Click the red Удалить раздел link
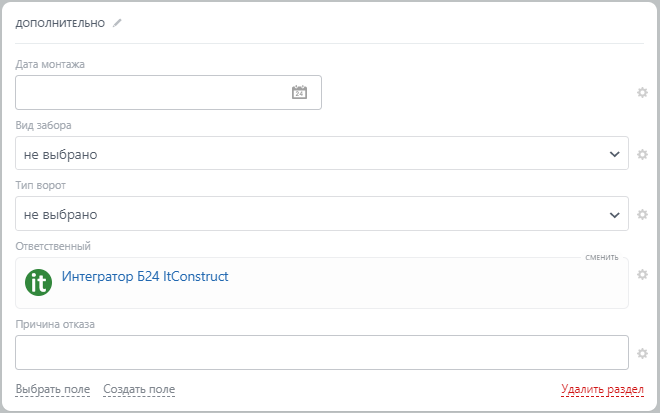 click(602, 389)
